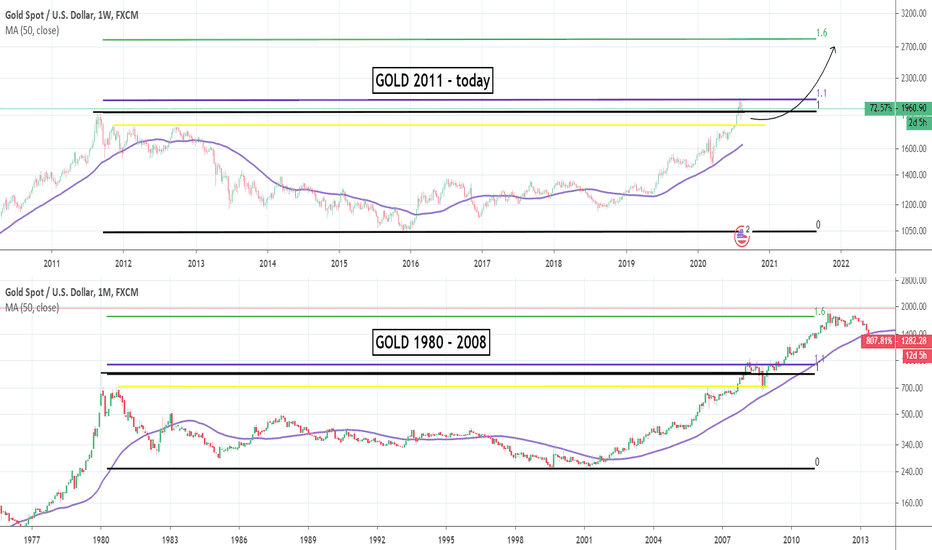Click the weekly chart title 'Gold Spot / U.S. Dollar, 1W, FXCM'

coord(72,15)
